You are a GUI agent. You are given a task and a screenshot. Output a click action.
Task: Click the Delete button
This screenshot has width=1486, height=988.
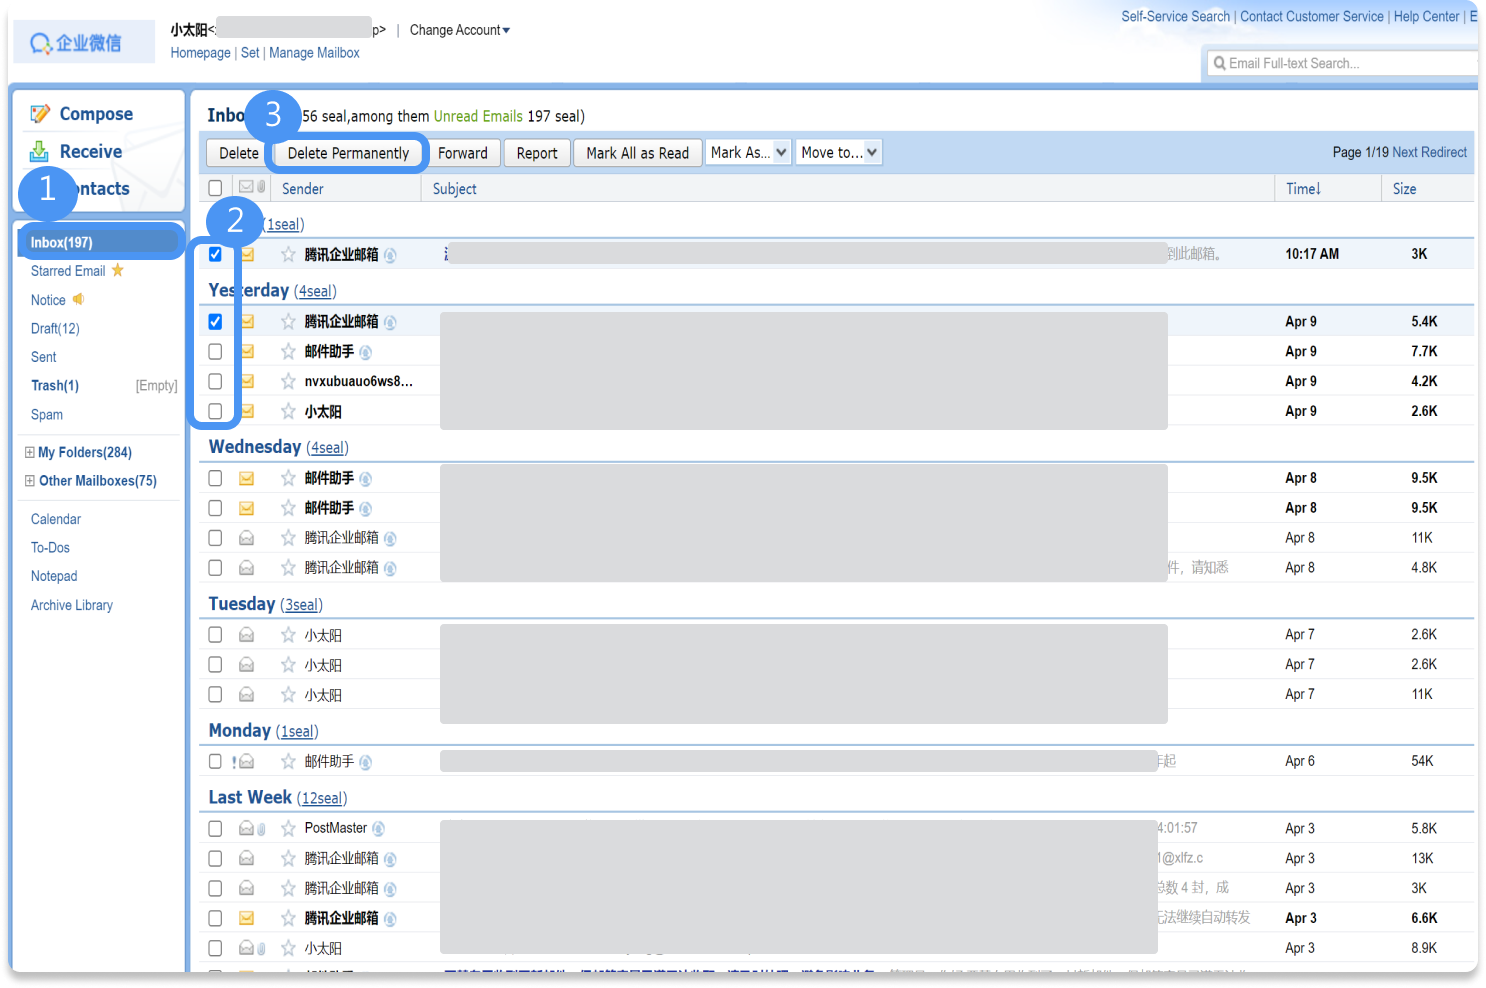pos(239,153)
